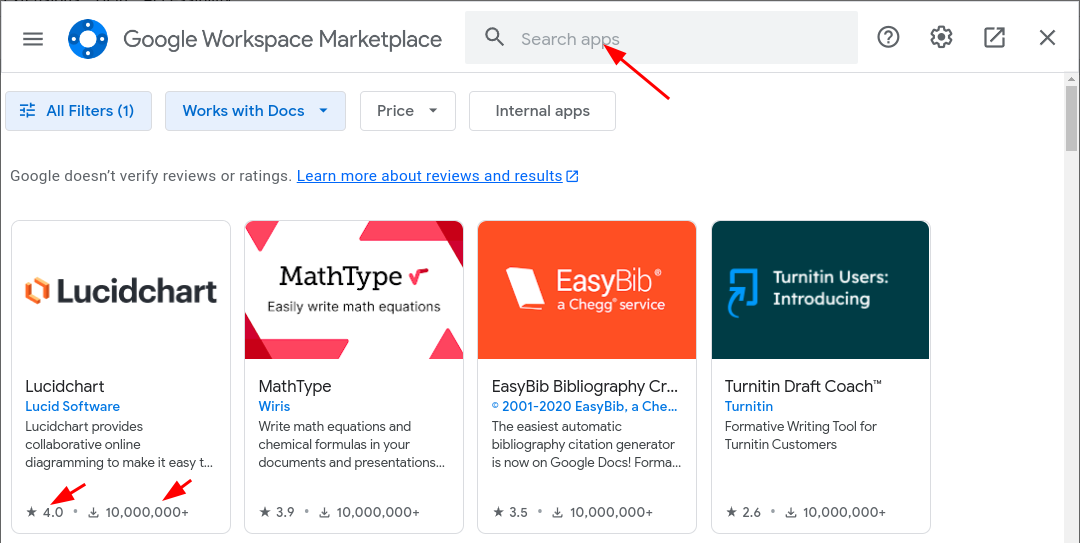Close the Marketplace dialog

(1047, 37)
